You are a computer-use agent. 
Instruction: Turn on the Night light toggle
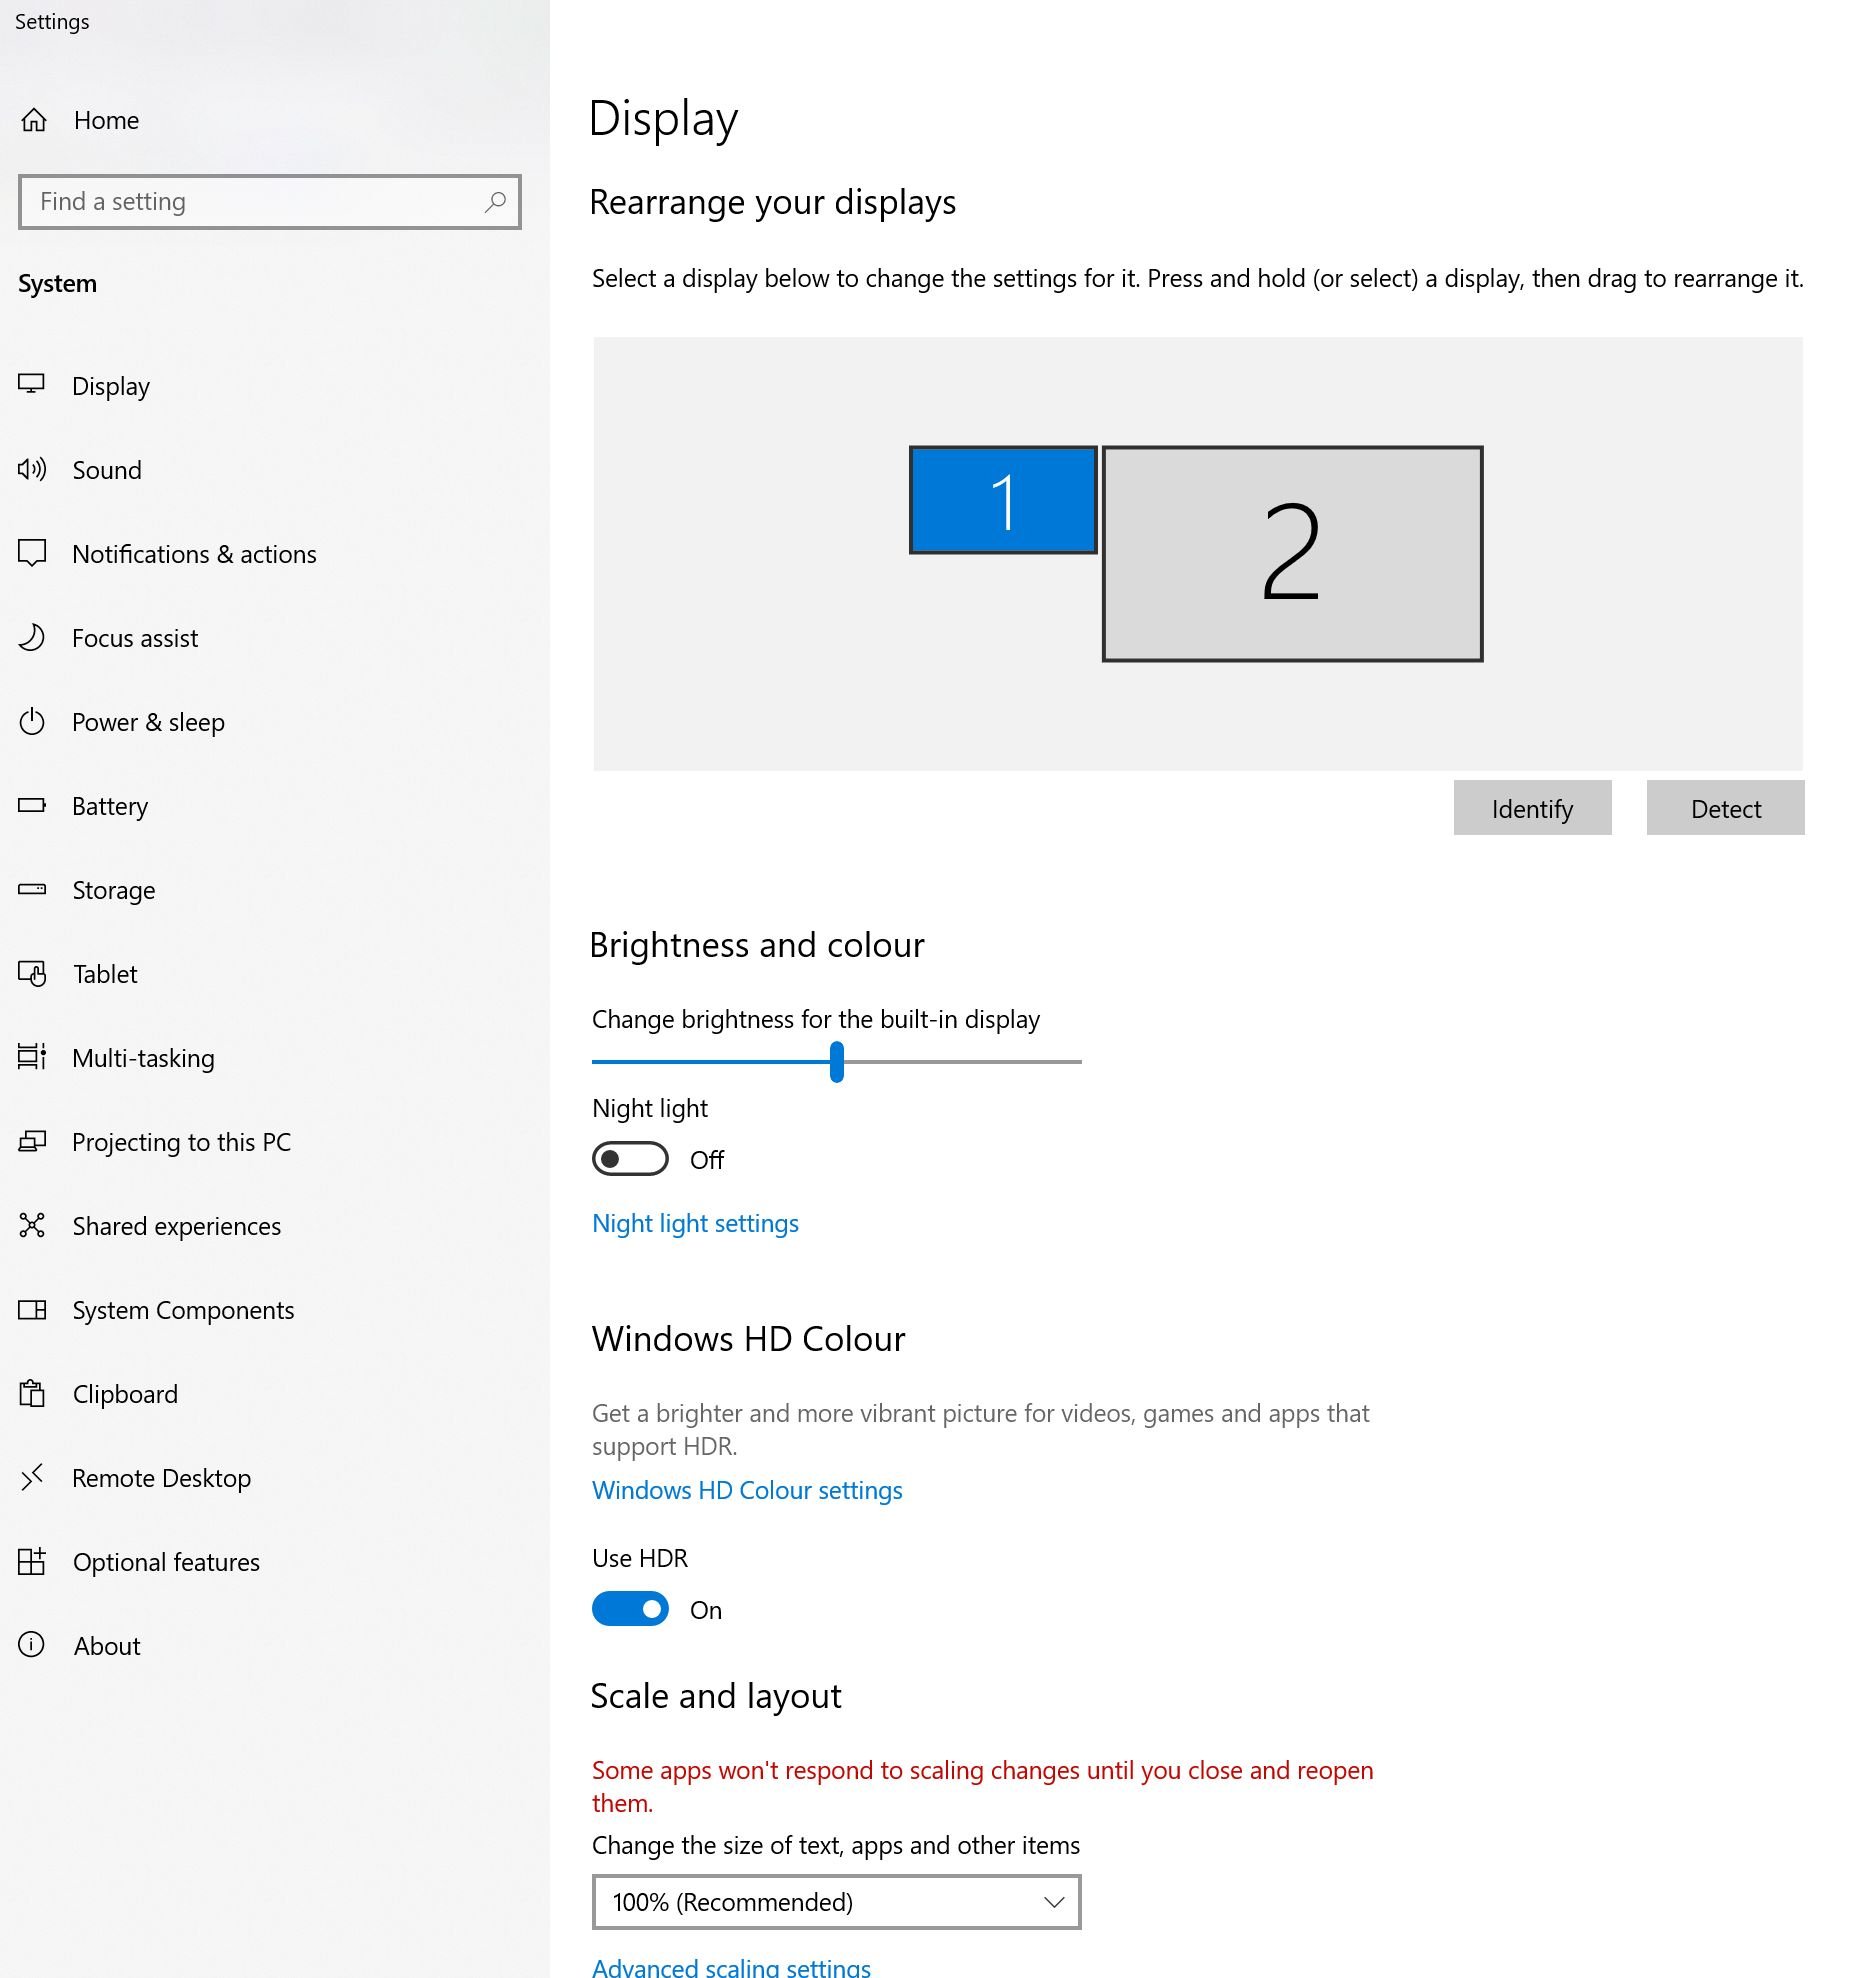point(630,1159)
